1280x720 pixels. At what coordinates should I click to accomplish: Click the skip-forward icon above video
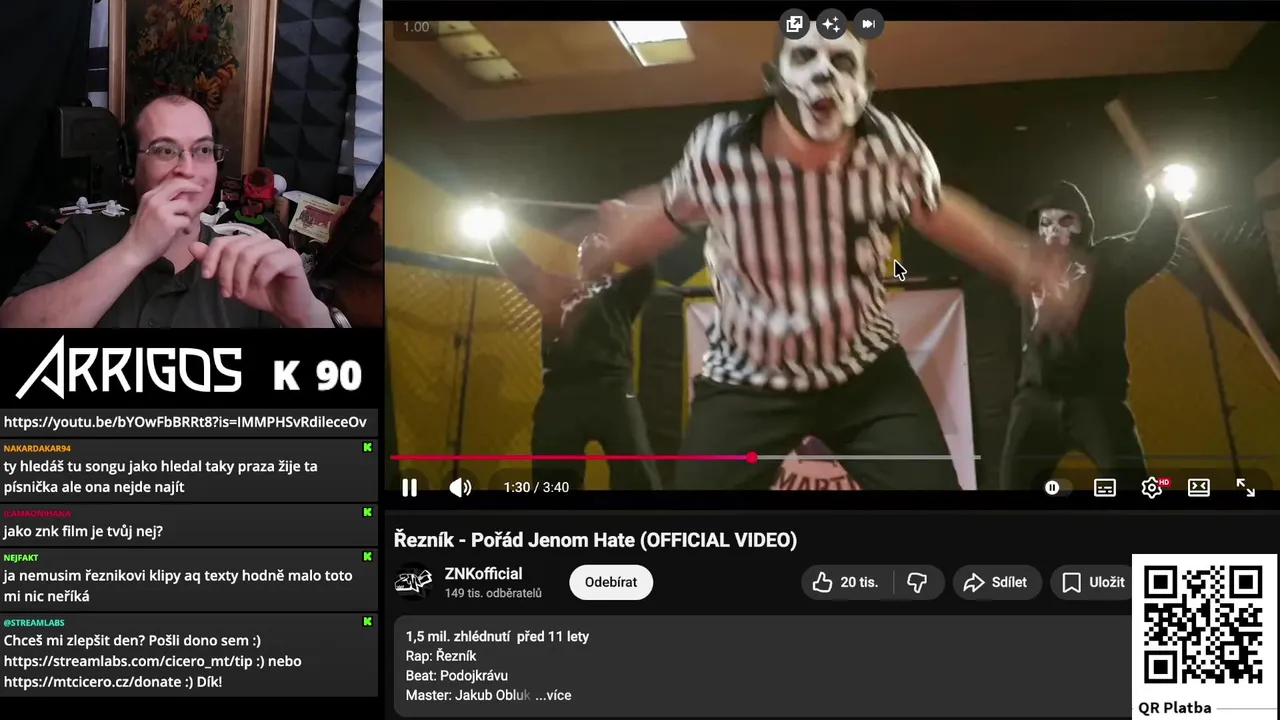pyautogui.click(x=868, y=24)
